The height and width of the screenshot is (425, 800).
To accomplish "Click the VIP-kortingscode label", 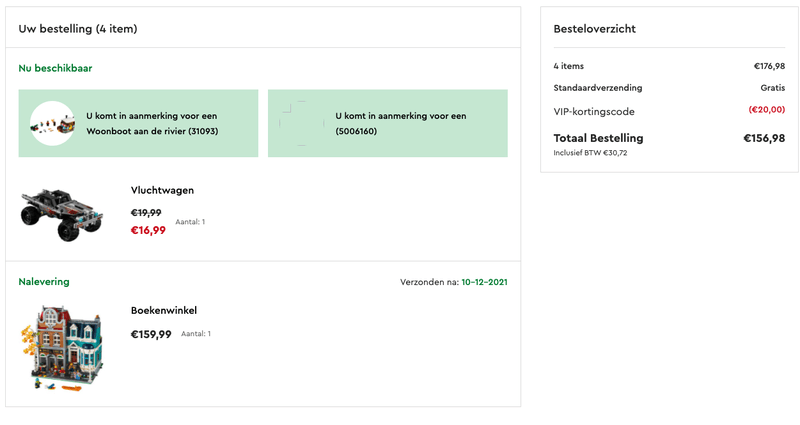I will coord(594,111).
